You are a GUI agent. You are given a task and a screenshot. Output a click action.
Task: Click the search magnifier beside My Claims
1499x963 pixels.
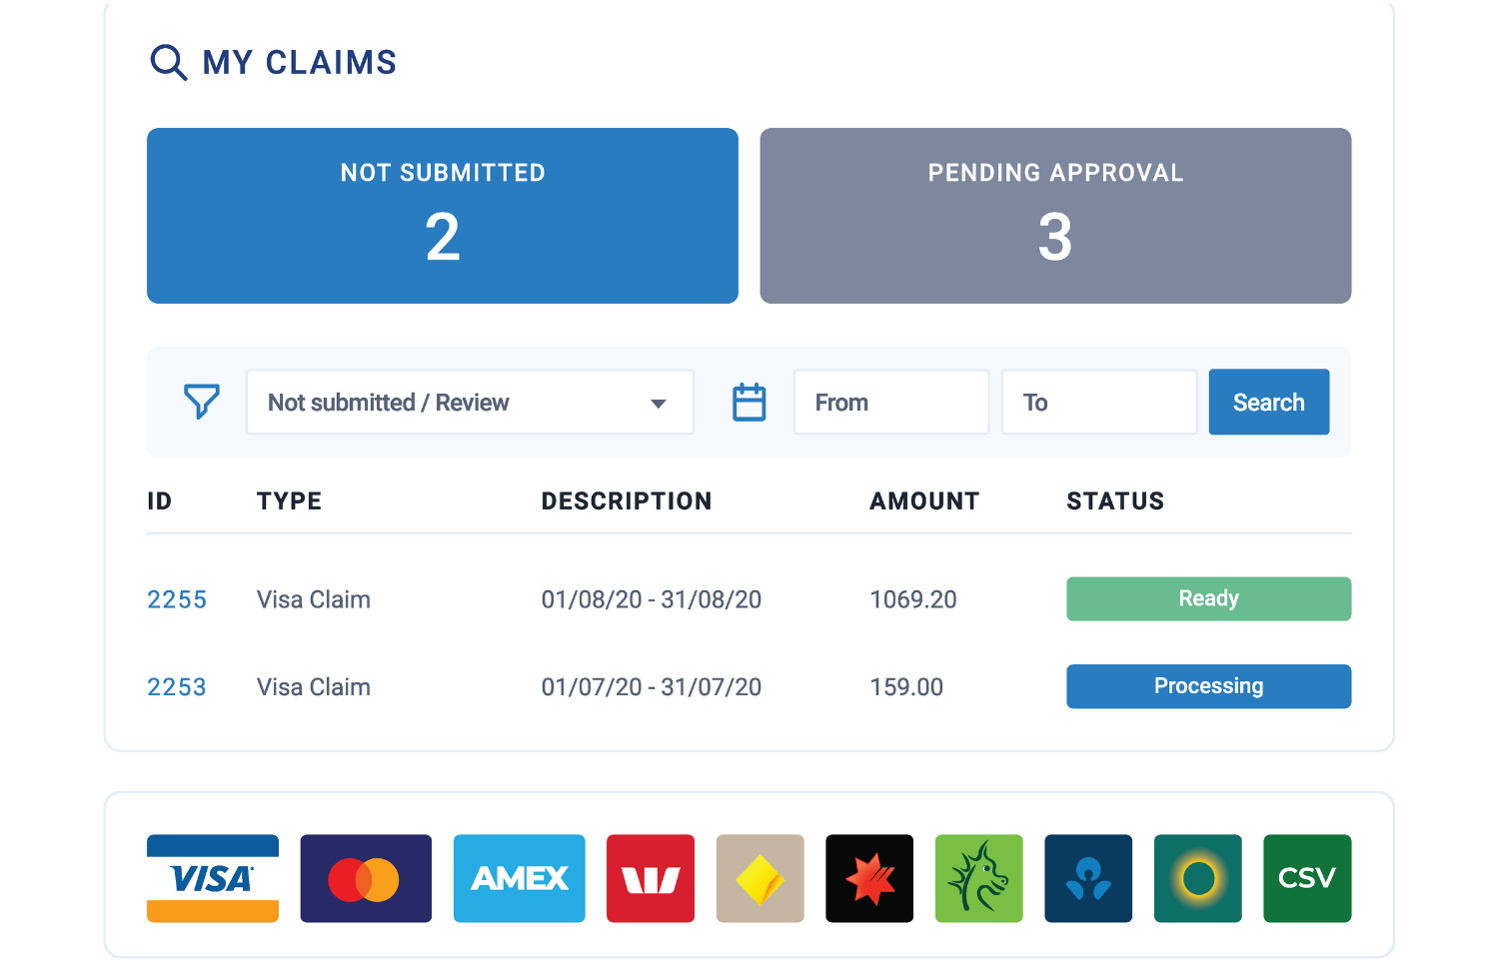tap(167, 61)
